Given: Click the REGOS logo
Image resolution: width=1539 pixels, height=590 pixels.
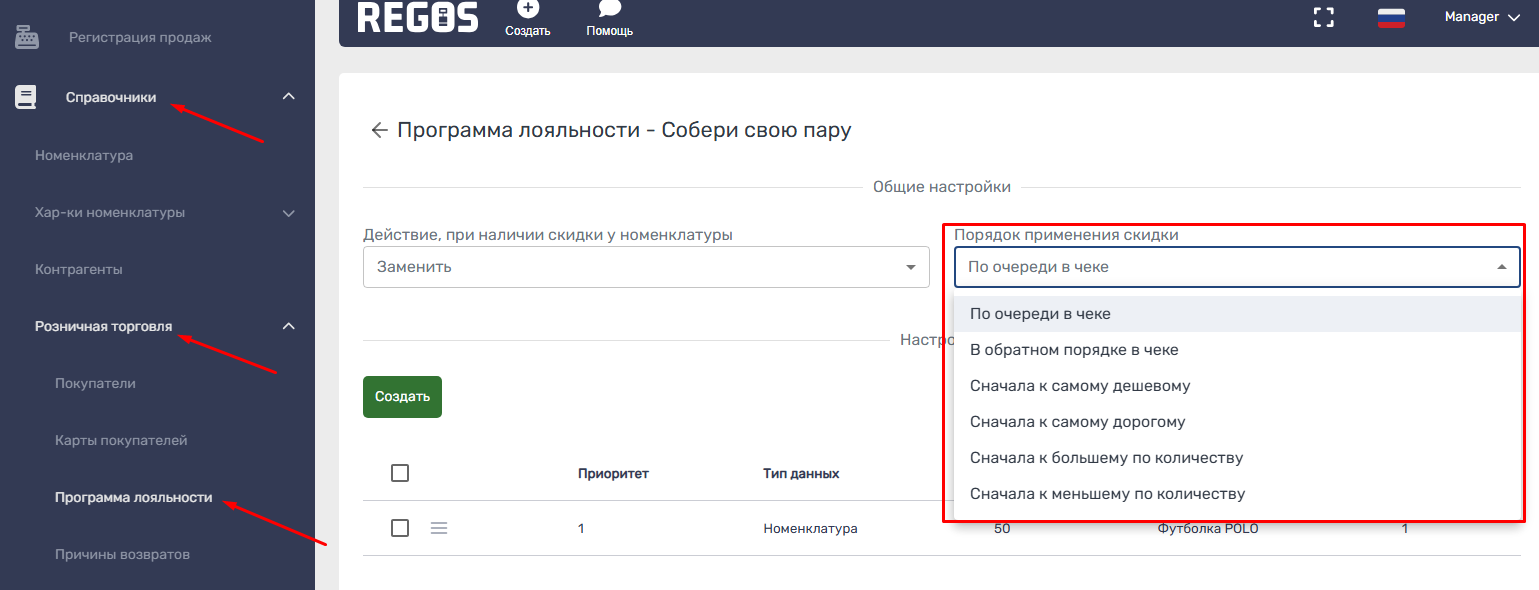Looking at the screenshot, I should [417, 17].
